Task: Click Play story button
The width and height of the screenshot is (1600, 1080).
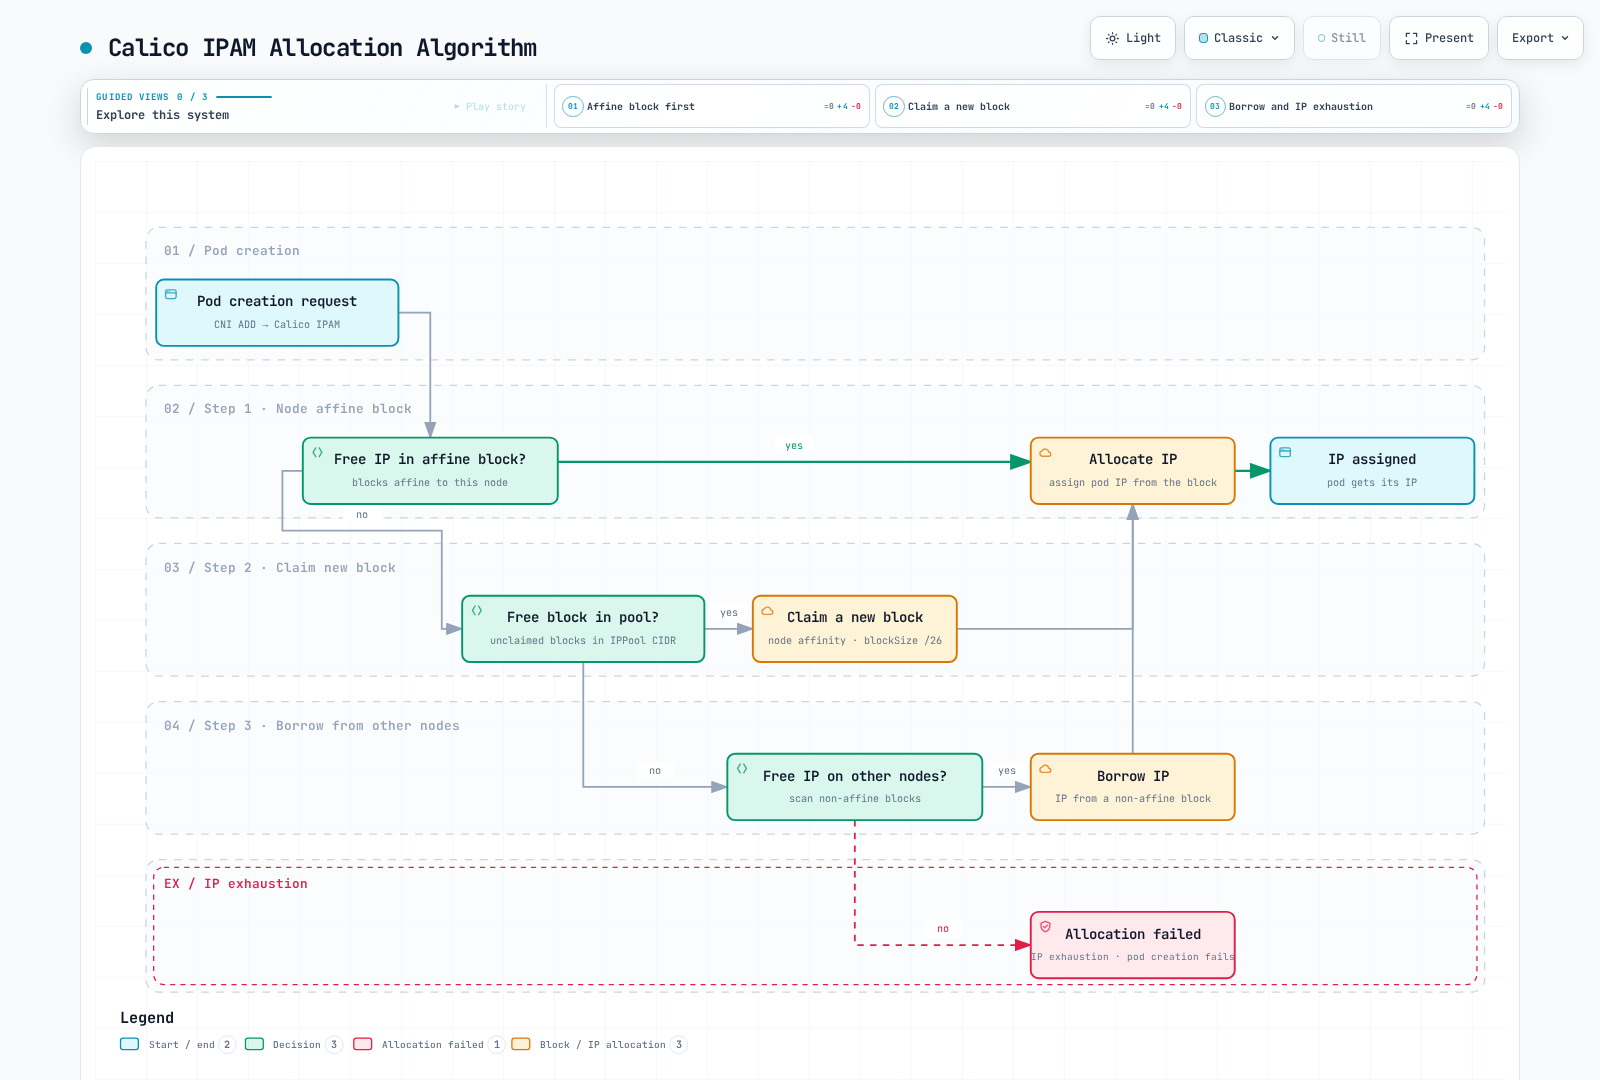Action: 490,106
